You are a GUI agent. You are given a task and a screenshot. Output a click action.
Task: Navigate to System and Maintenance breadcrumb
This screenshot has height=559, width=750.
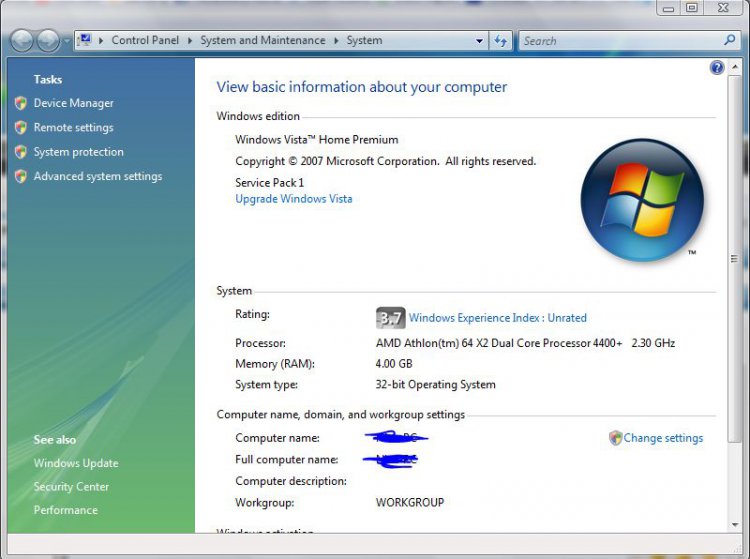tap(263, 40)
